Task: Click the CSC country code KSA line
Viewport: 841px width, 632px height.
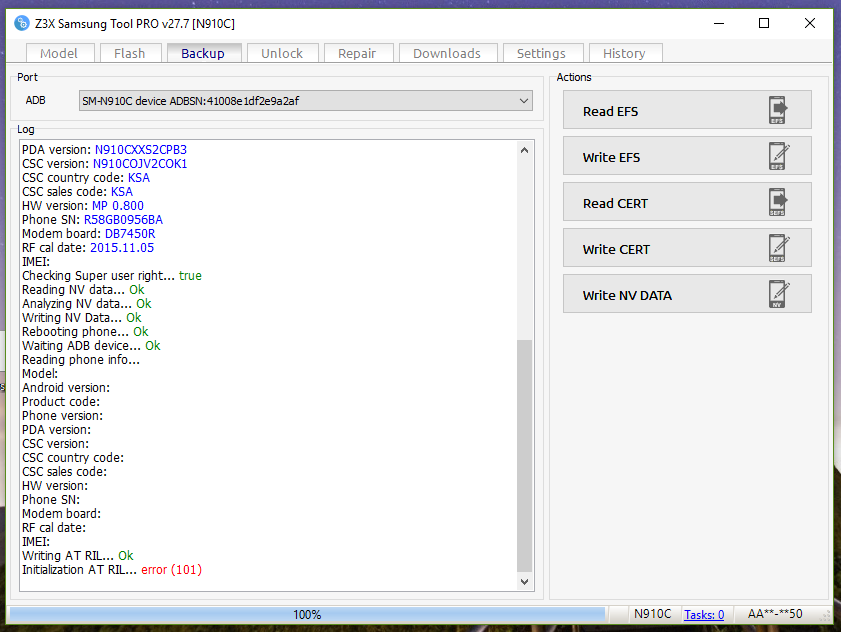Action: point(86,178)
